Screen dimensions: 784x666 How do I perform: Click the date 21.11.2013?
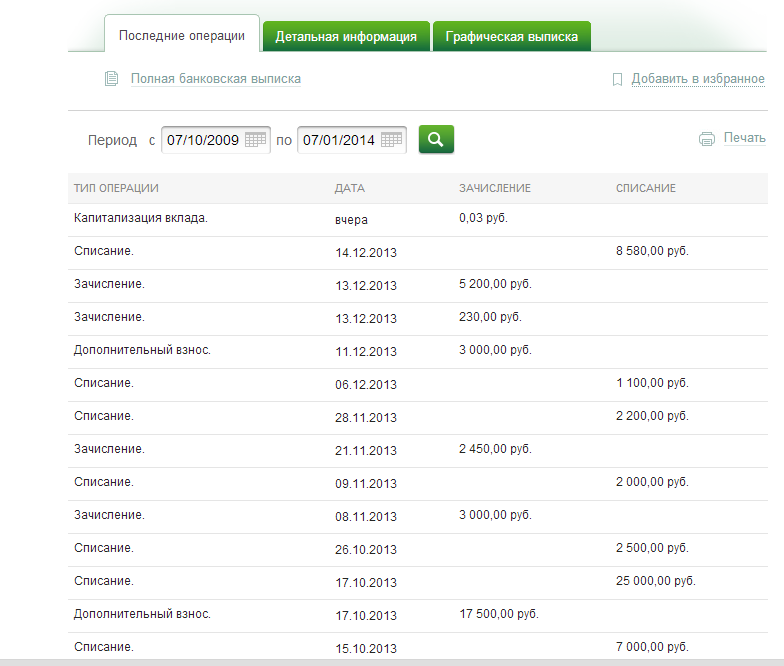tap(366, 450)
